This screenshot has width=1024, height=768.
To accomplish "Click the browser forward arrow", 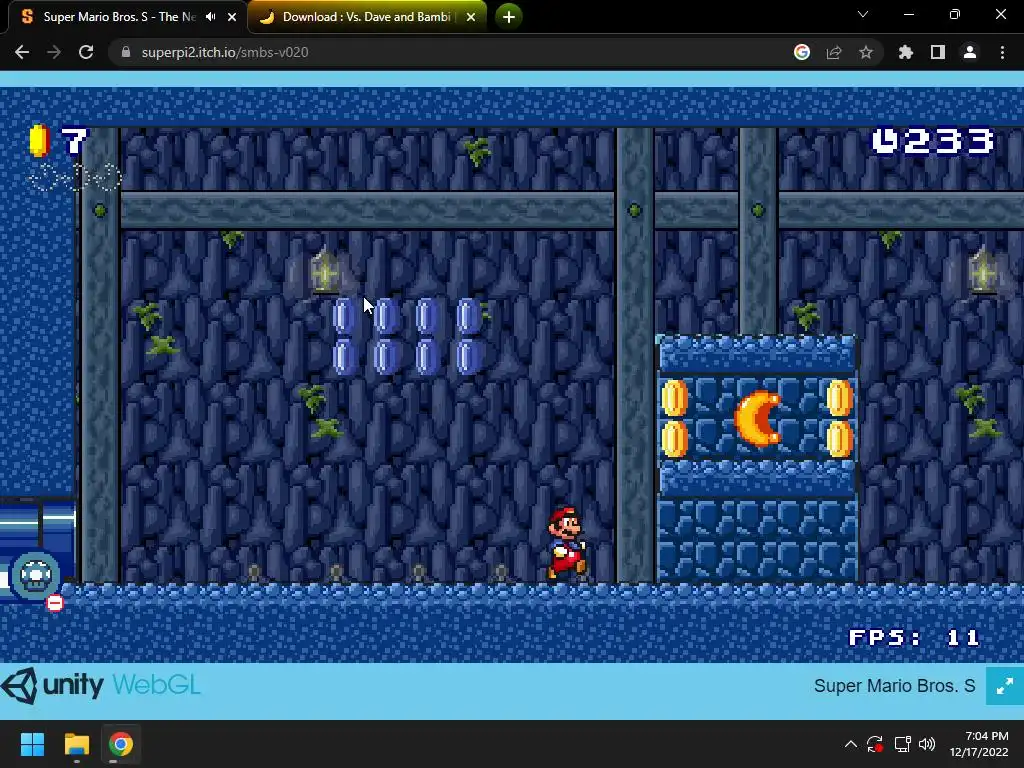I will click(54, 52).
